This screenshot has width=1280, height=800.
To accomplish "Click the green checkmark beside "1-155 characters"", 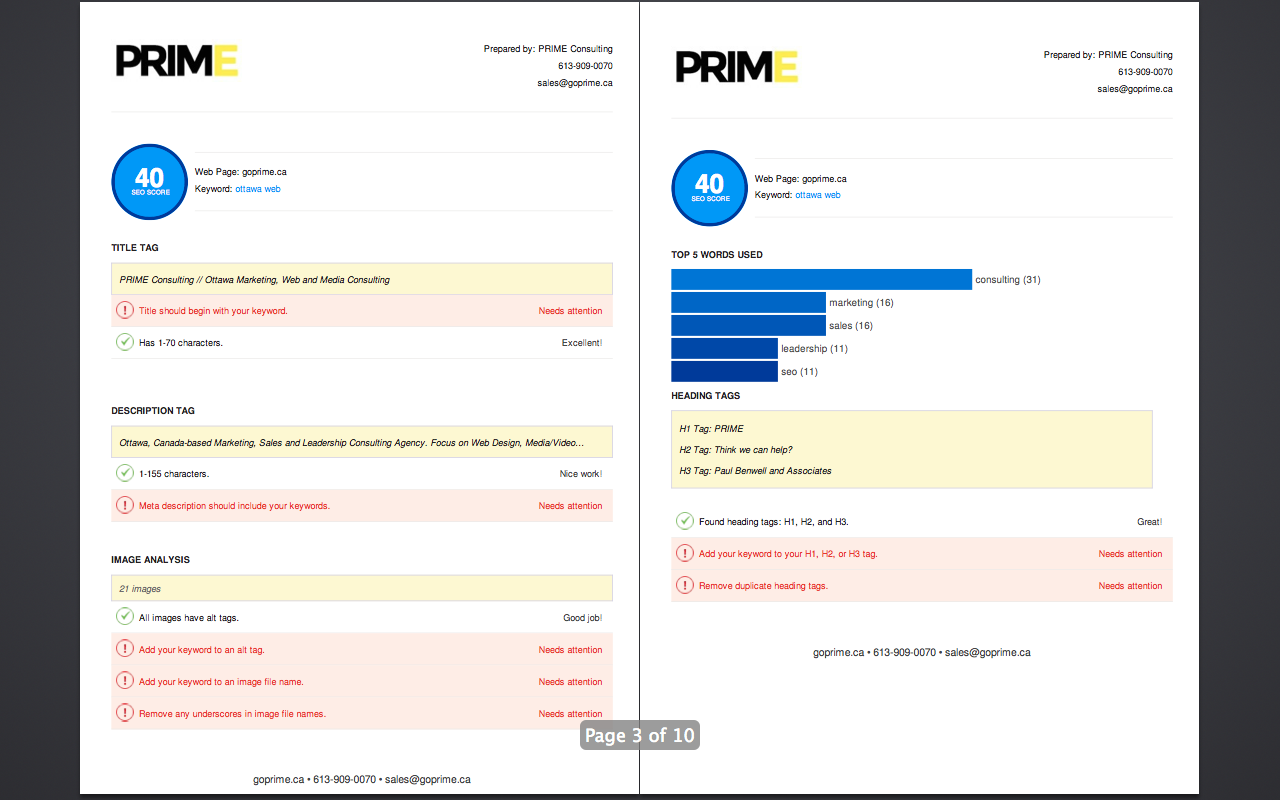I will tap(125, 473).
